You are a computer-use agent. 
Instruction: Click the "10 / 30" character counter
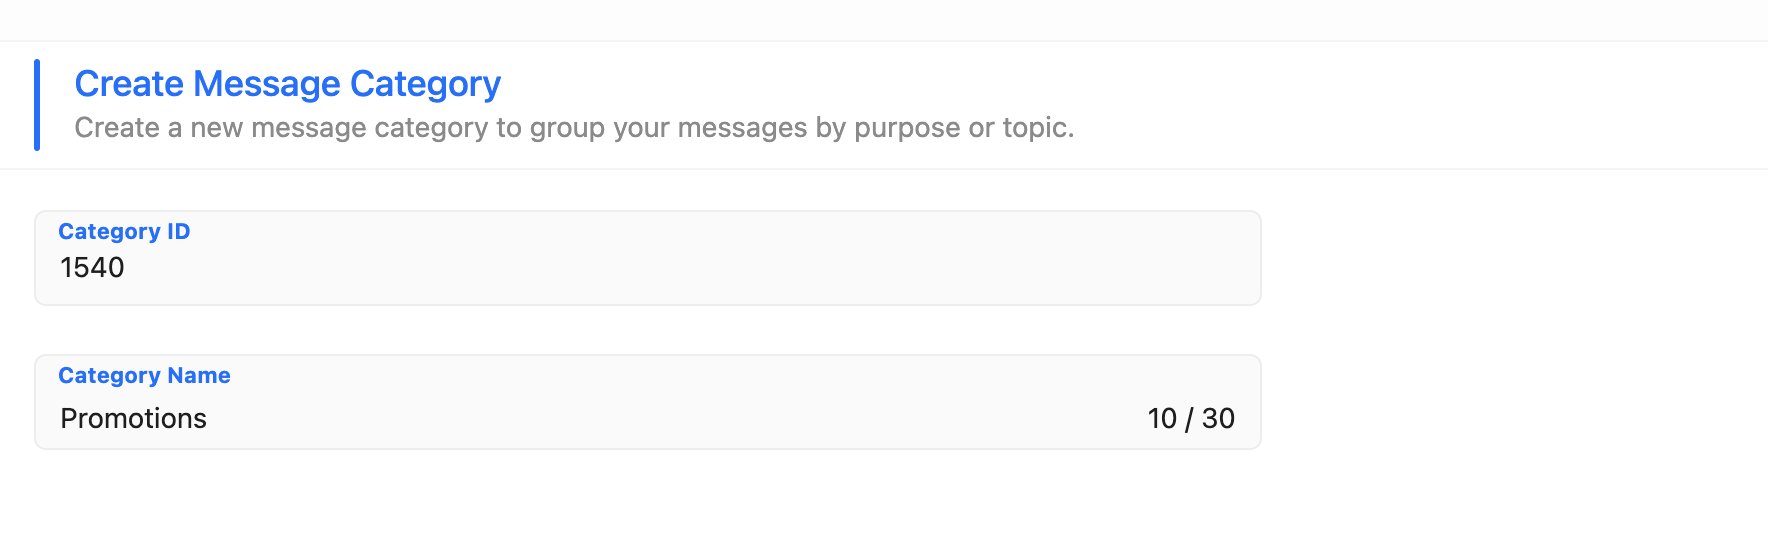[x=1190, y=418]
